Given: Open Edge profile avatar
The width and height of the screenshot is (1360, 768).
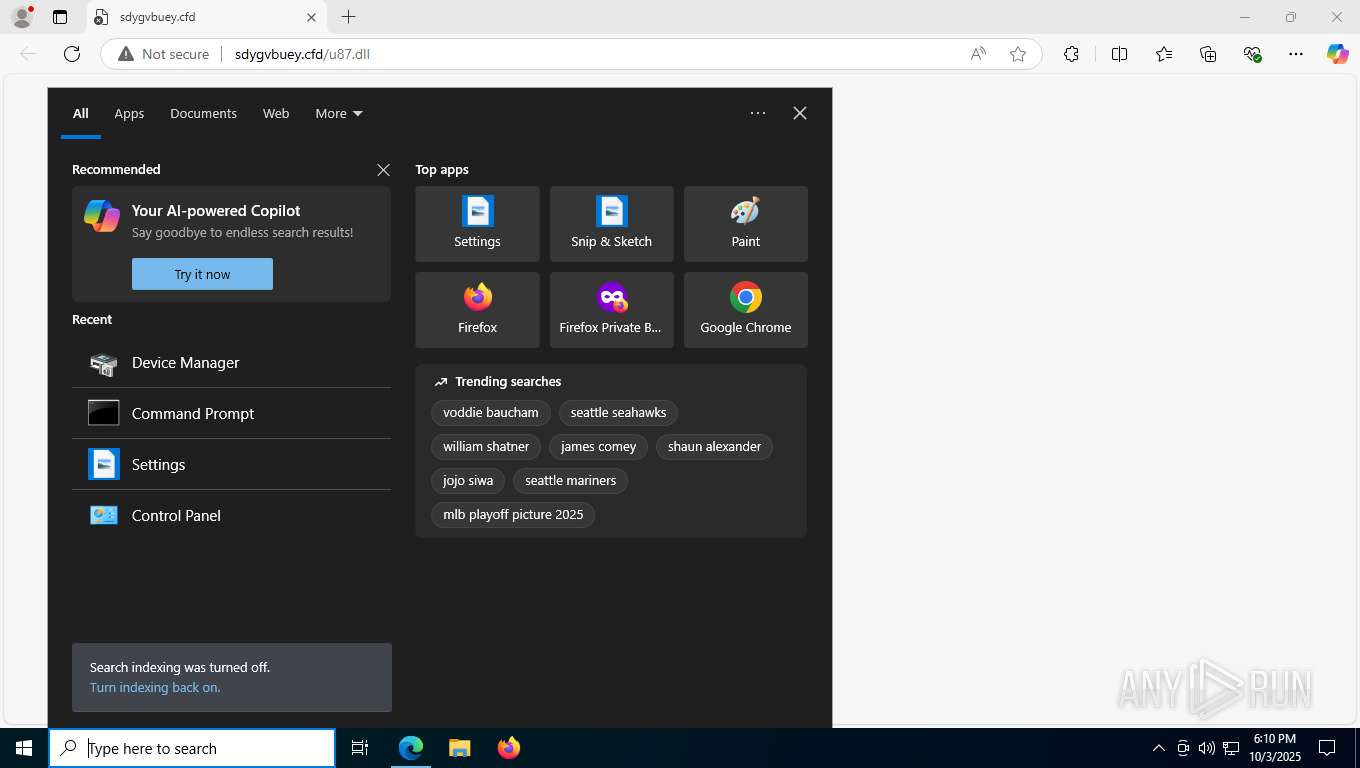Looking at the screenshot, I should coord(21,17).
